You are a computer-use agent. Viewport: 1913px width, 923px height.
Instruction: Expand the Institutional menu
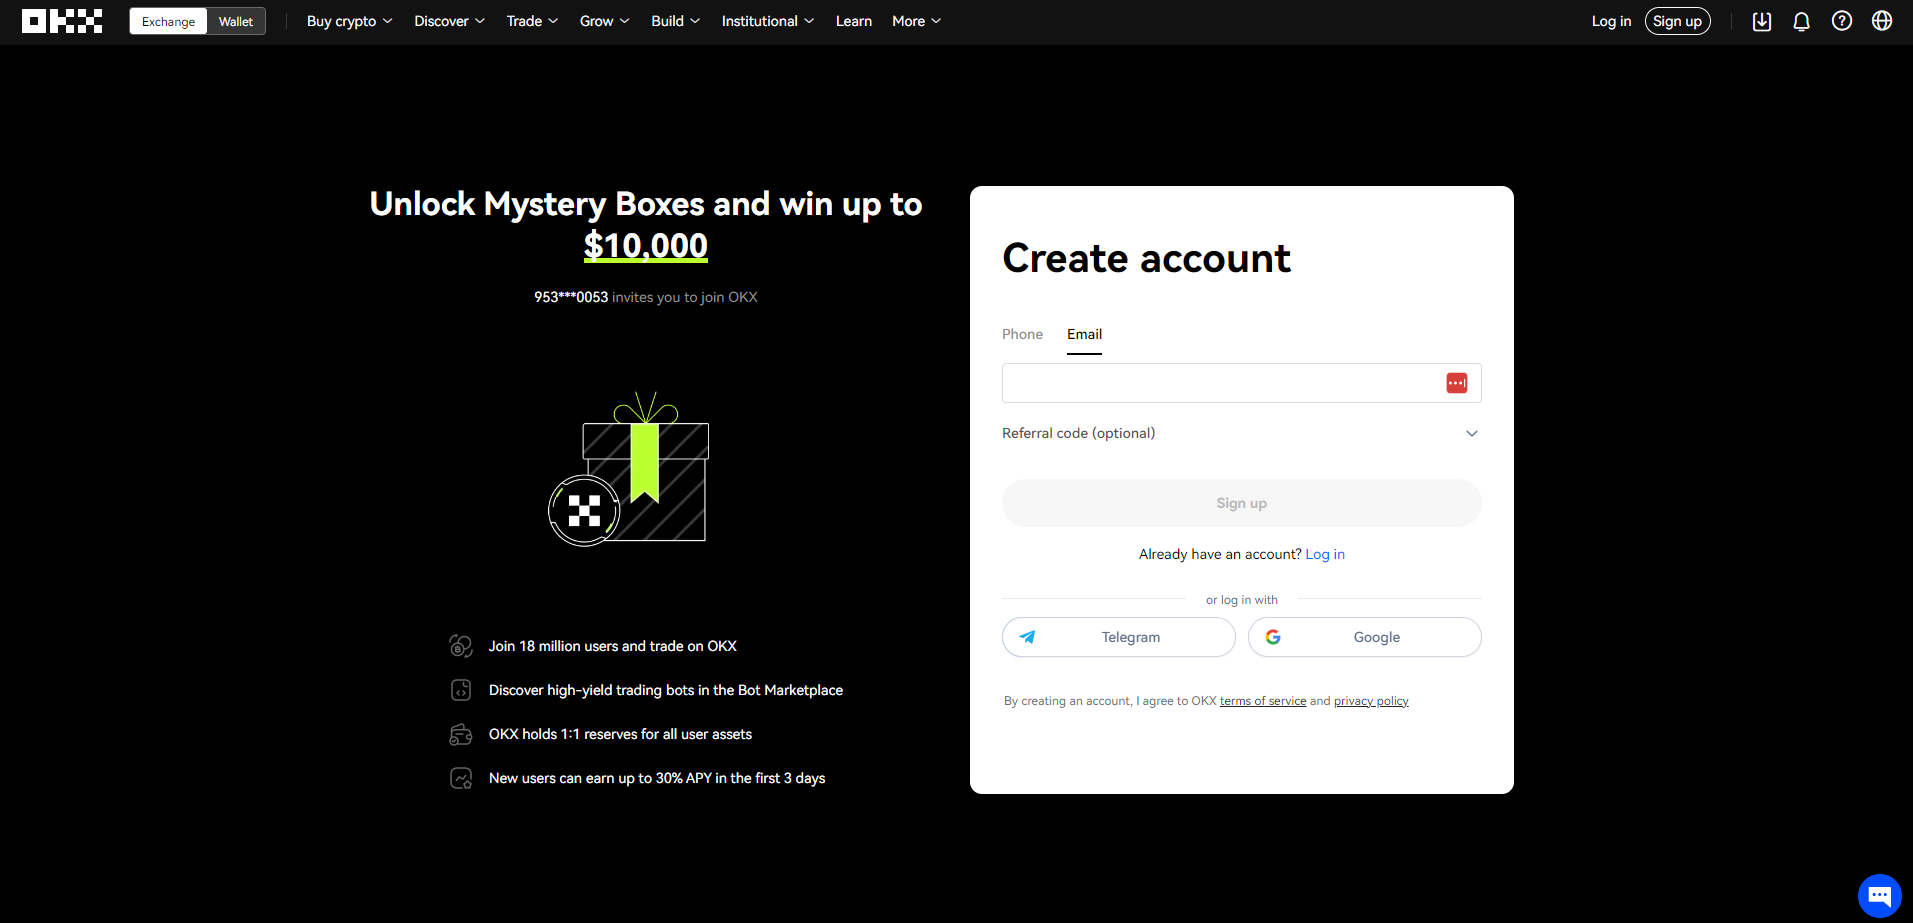coord(768,21)
